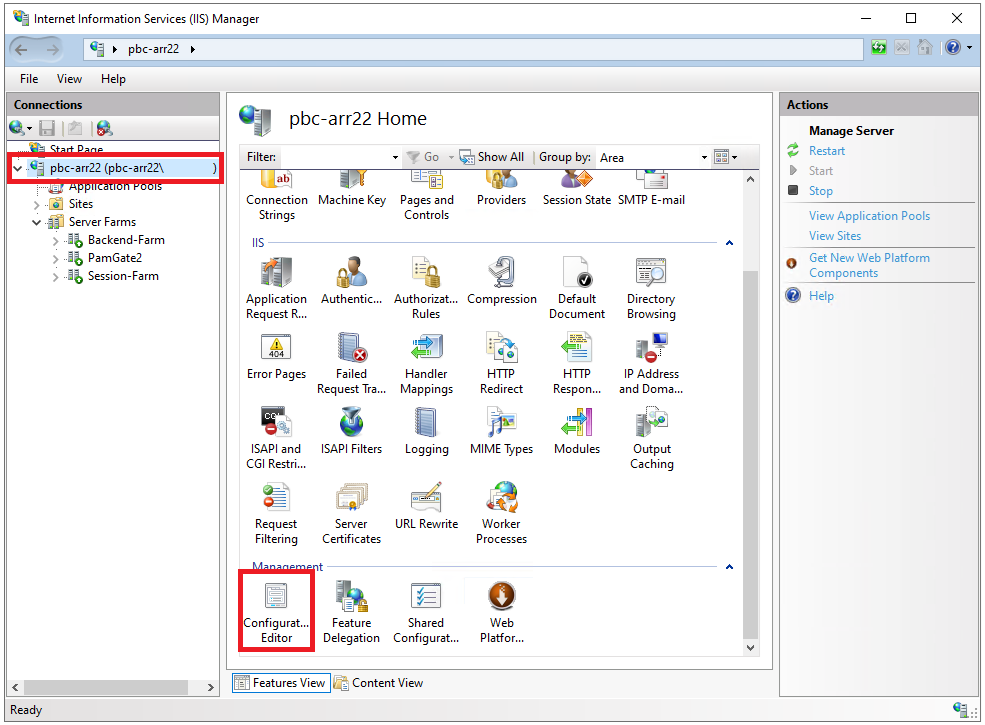Open the File menu
This screenshot has height=725, width=985.
point(29,79)
